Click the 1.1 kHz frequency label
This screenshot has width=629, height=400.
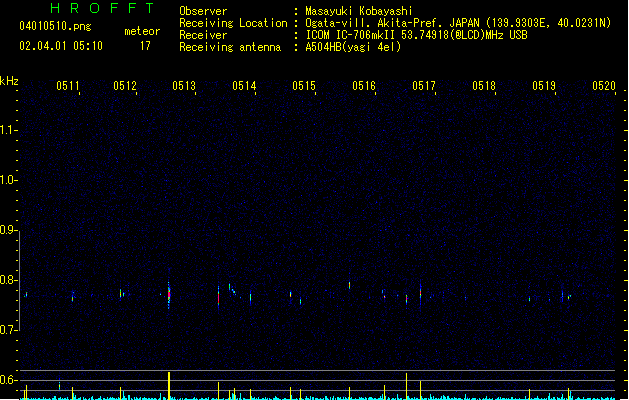click(8, 130)
